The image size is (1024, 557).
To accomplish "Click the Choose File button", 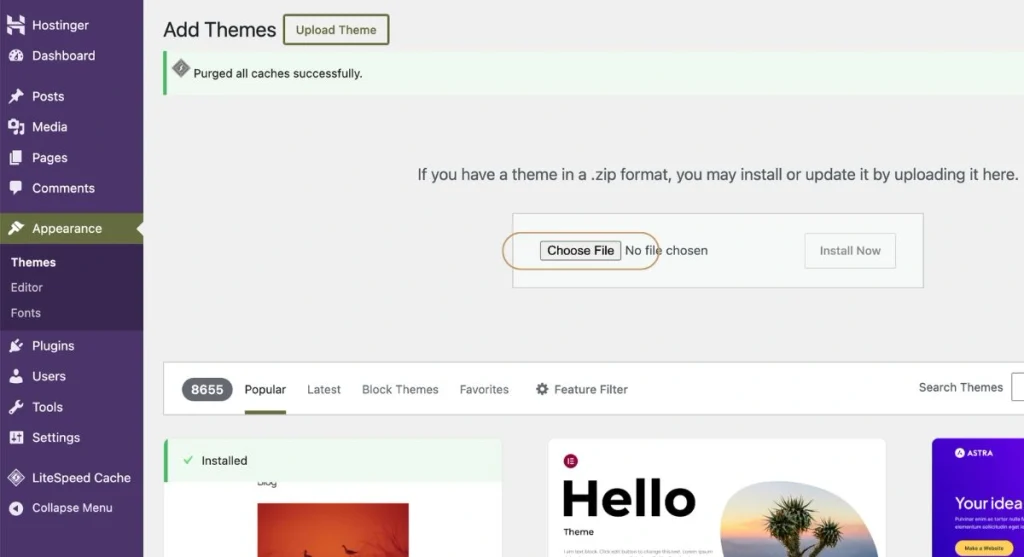I will coord(580,250).
